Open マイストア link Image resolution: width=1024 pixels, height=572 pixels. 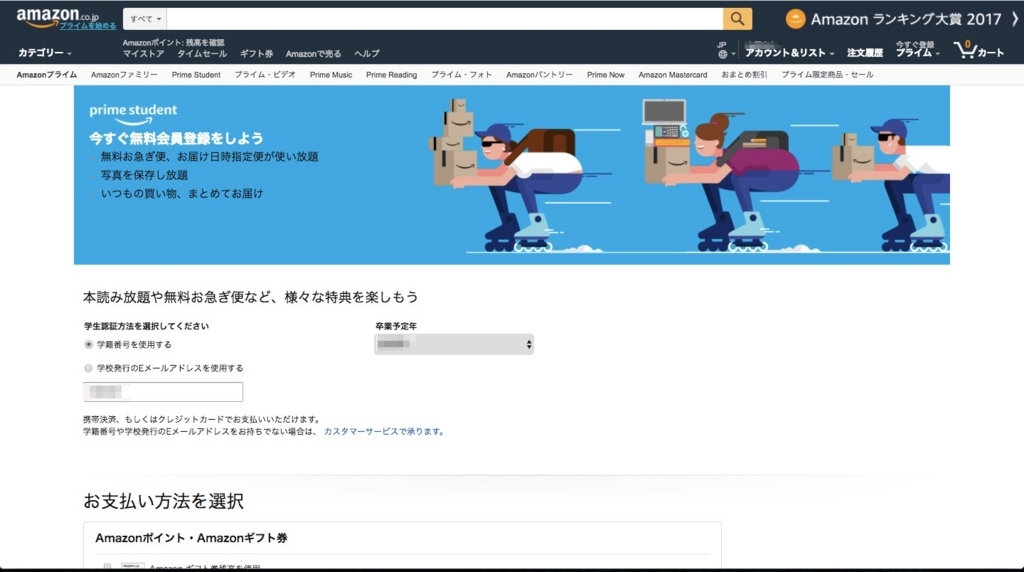click(143, 54)
